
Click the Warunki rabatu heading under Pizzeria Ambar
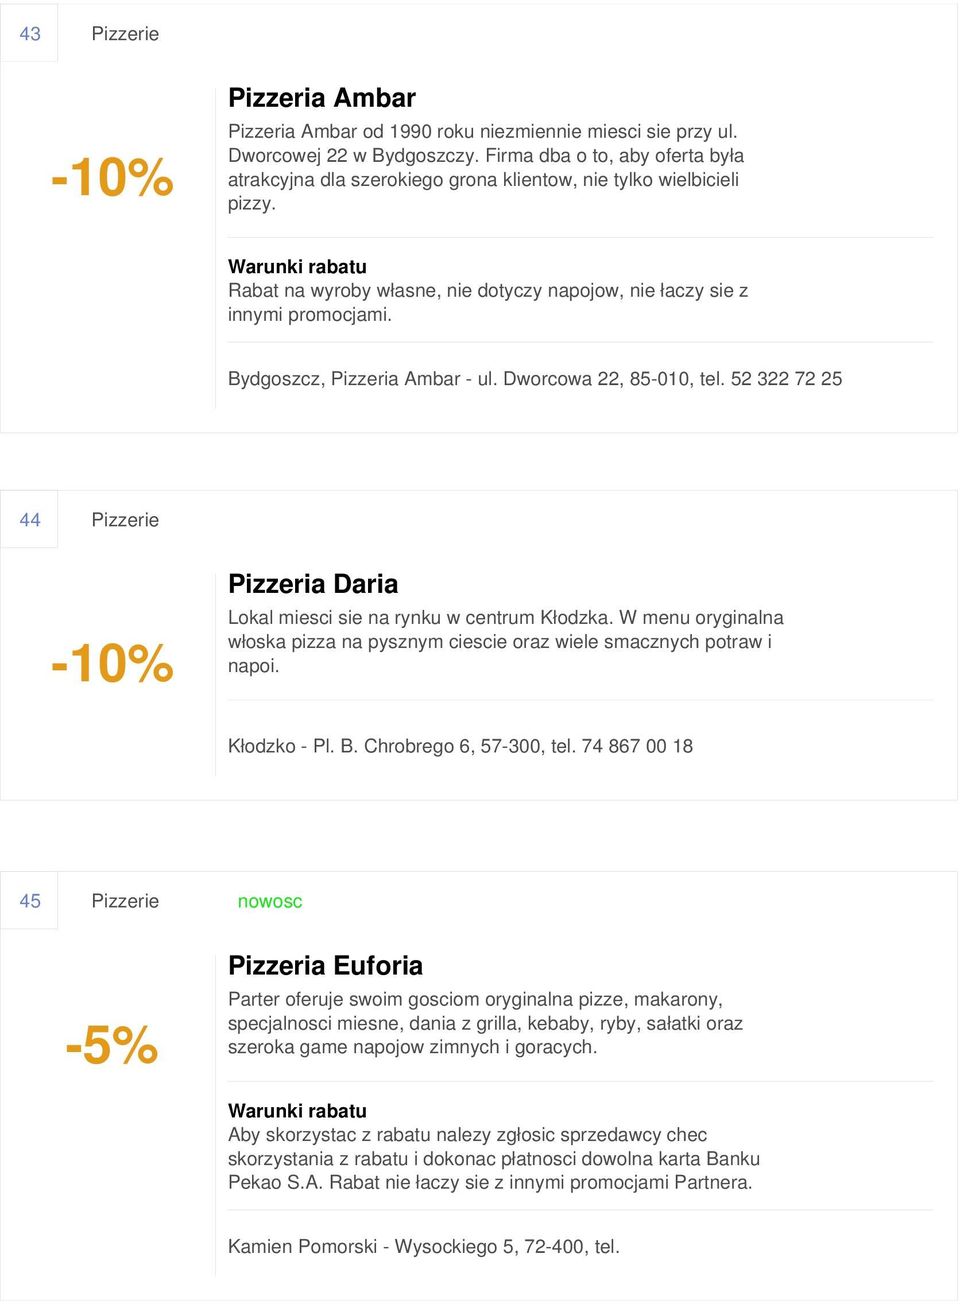(x=297, y=267)
